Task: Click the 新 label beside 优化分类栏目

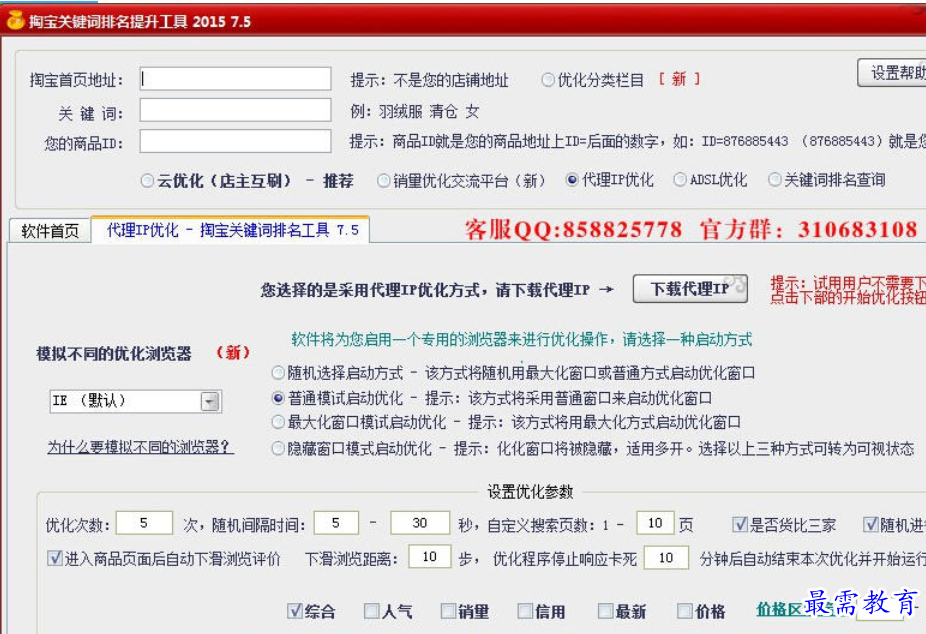Action: click(x=679, y=79)
